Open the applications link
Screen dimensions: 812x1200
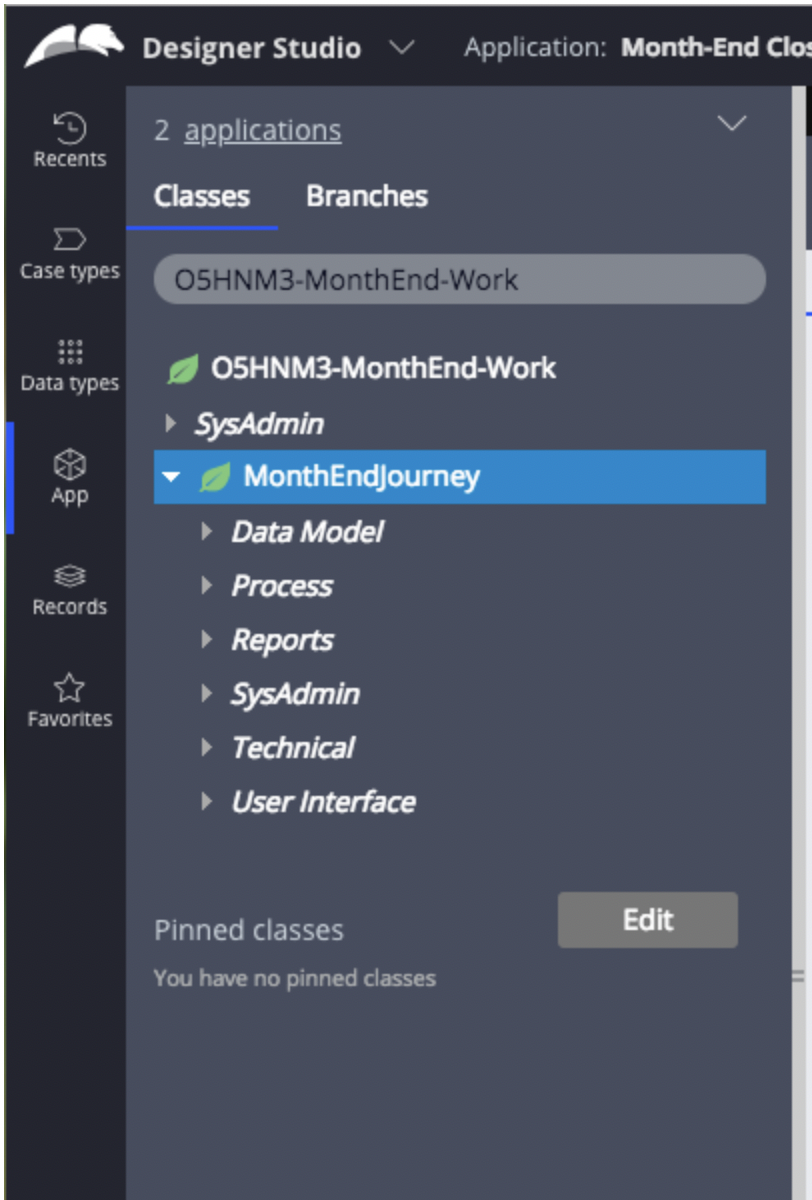[263, 130]
